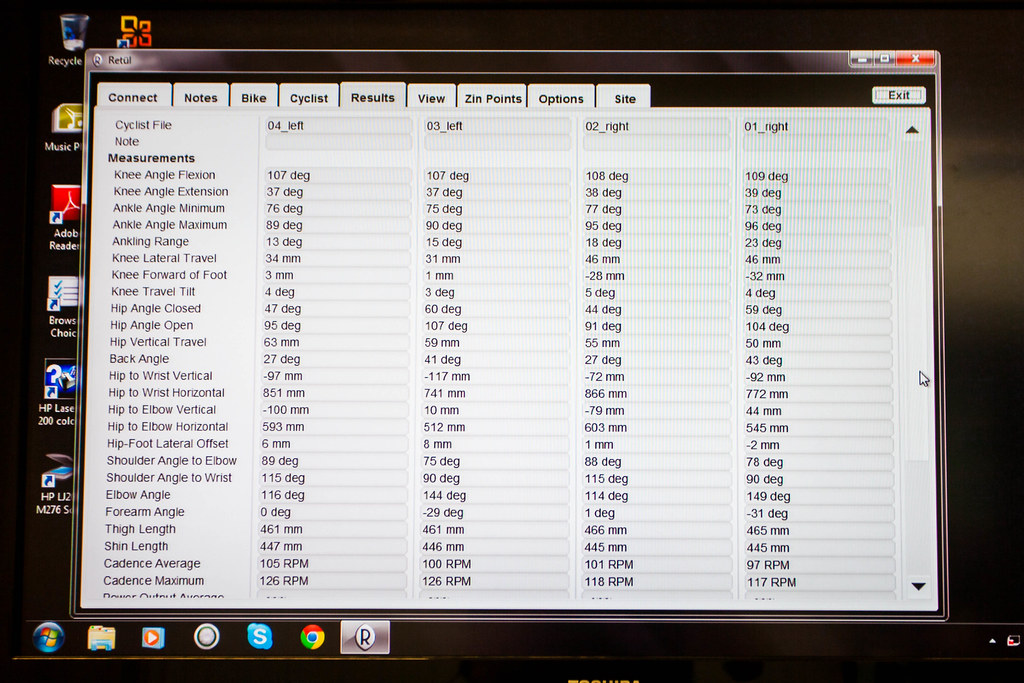
Task: Switch to the Connect tab
Action: click(x=133, y=97)
